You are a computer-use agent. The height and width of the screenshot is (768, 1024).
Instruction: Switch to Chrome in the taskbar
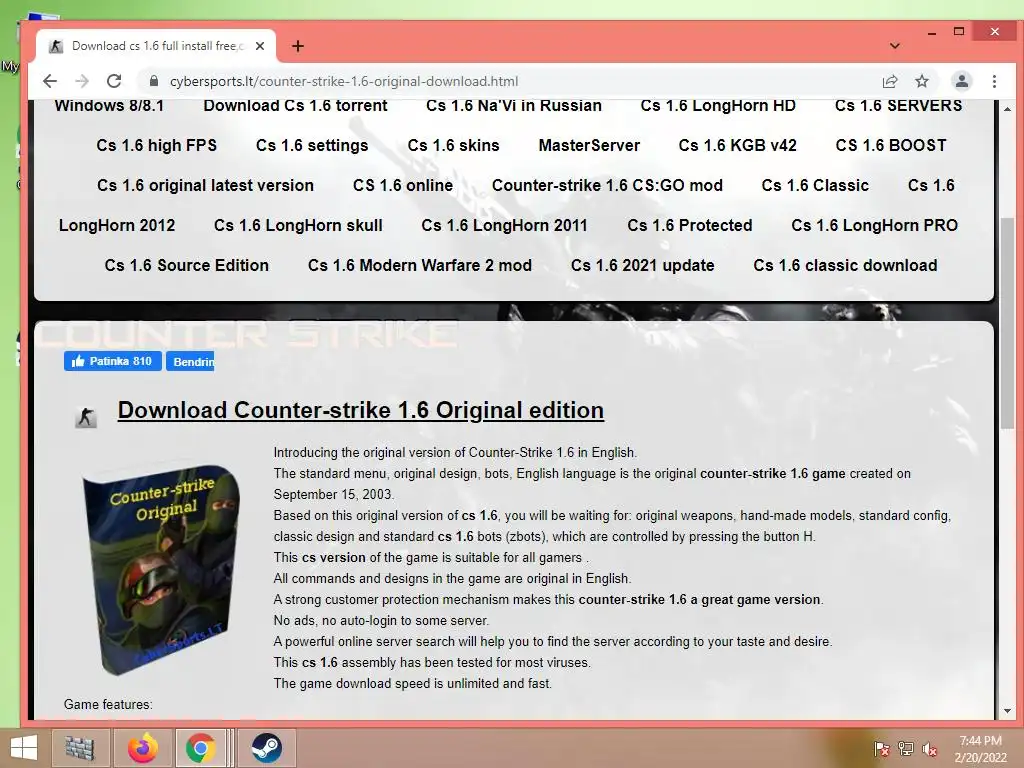pyautogui.click(x=200, y=748)
